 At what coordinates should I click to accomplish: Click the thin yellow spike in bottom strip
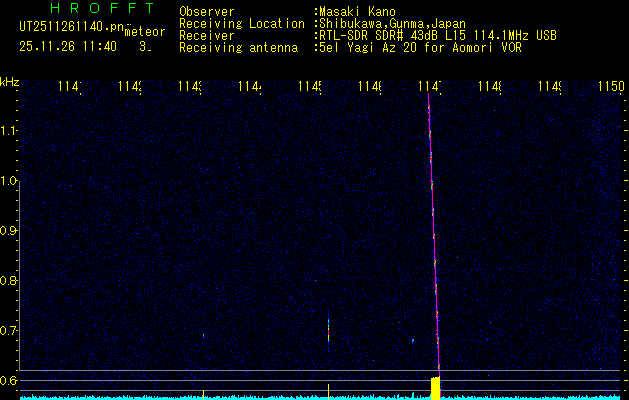pyautogui.click(x=328, y=389)
